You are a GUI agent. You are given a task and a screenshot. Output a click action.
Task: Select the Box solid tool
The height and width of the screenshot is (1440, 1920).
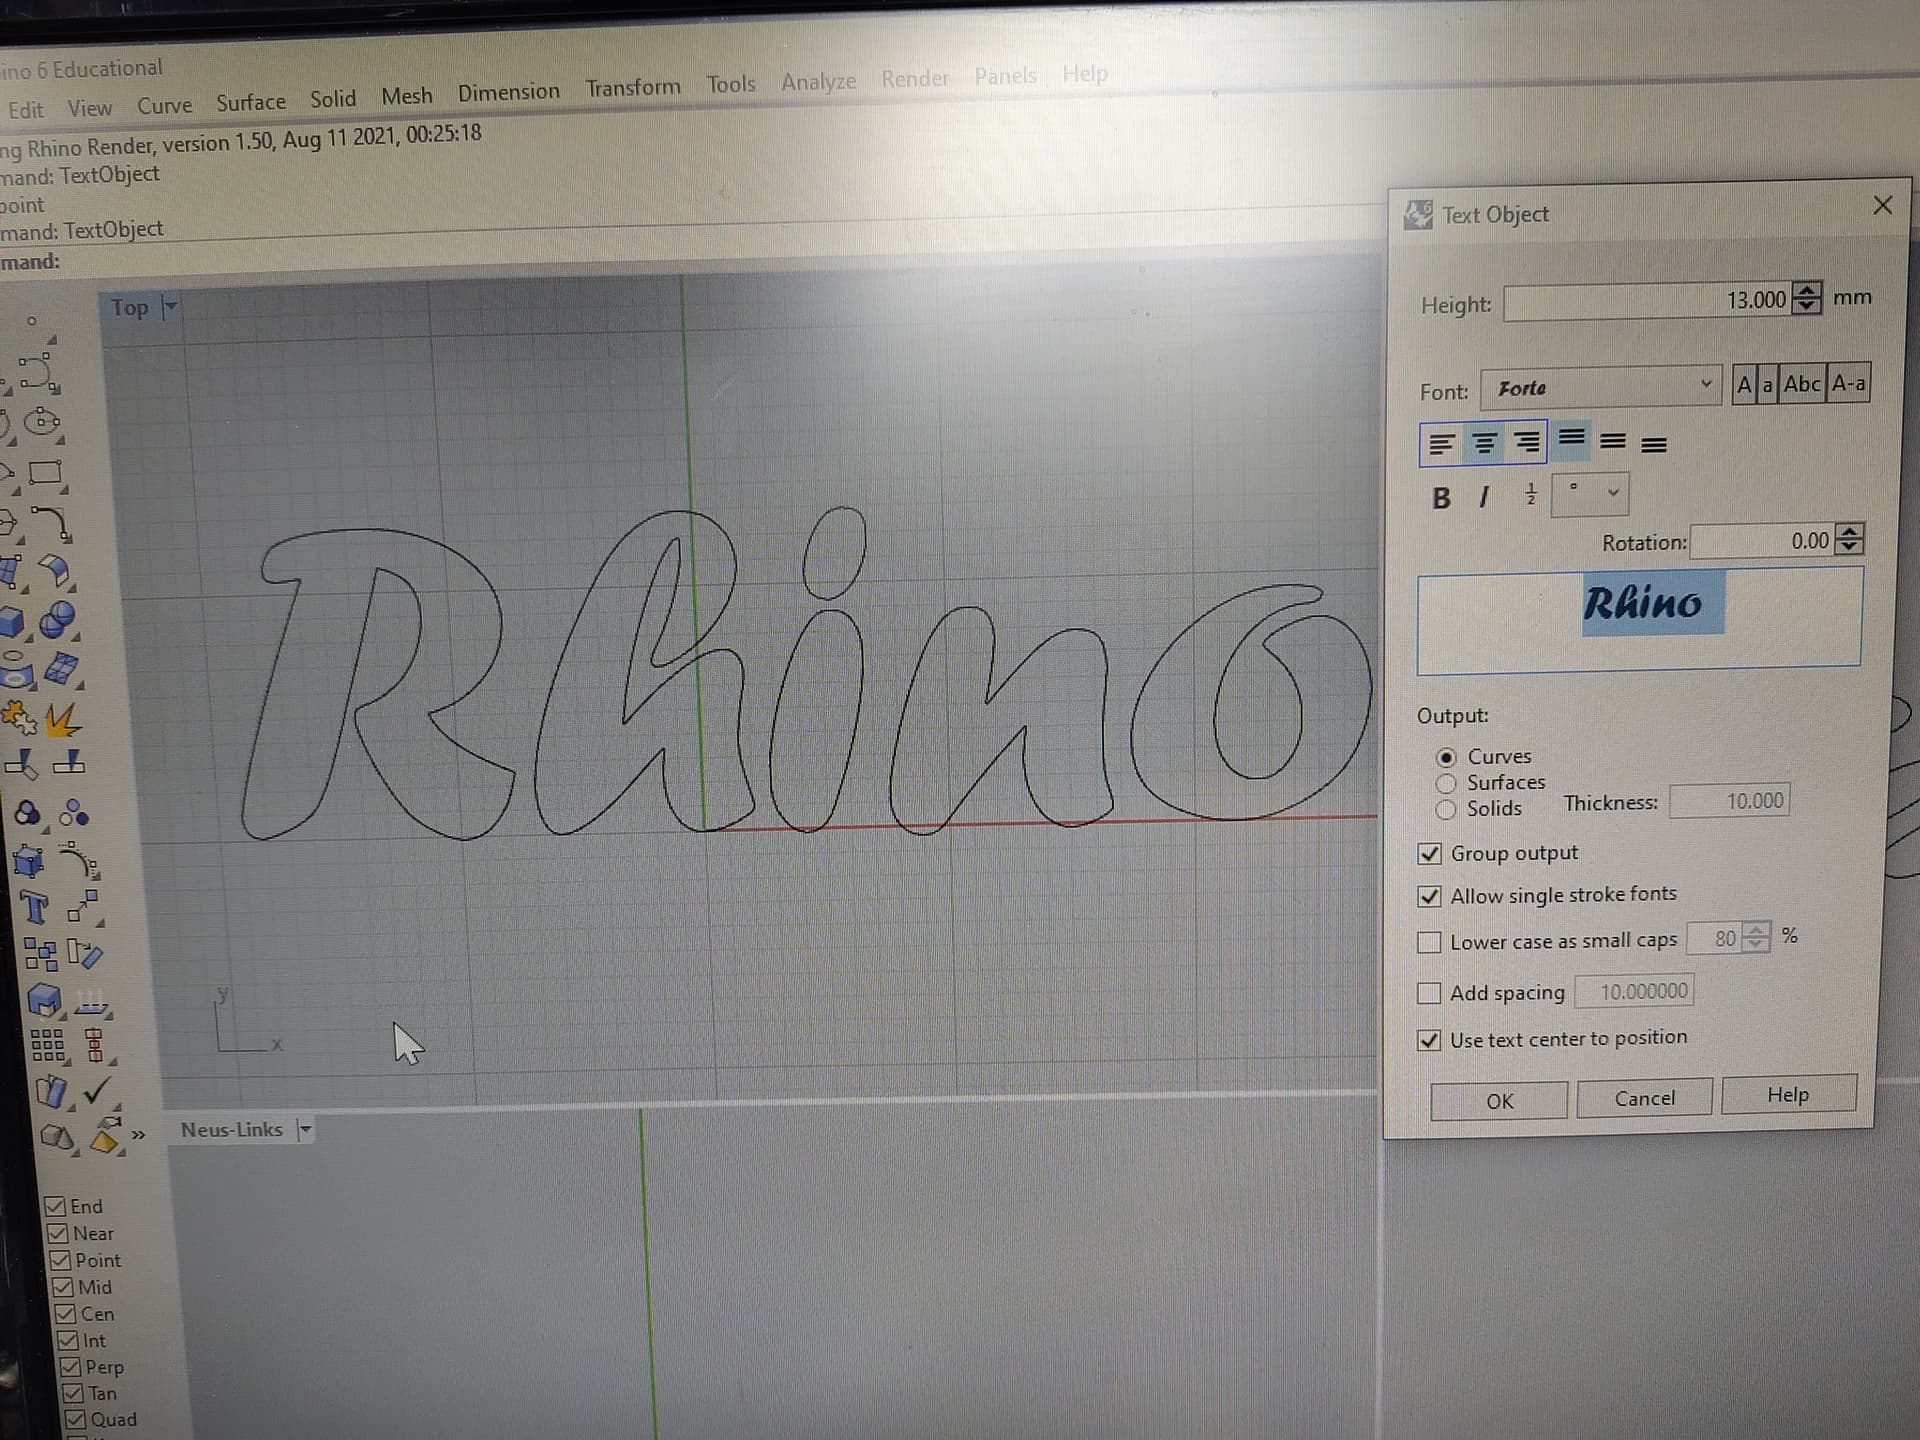(12, 622)
